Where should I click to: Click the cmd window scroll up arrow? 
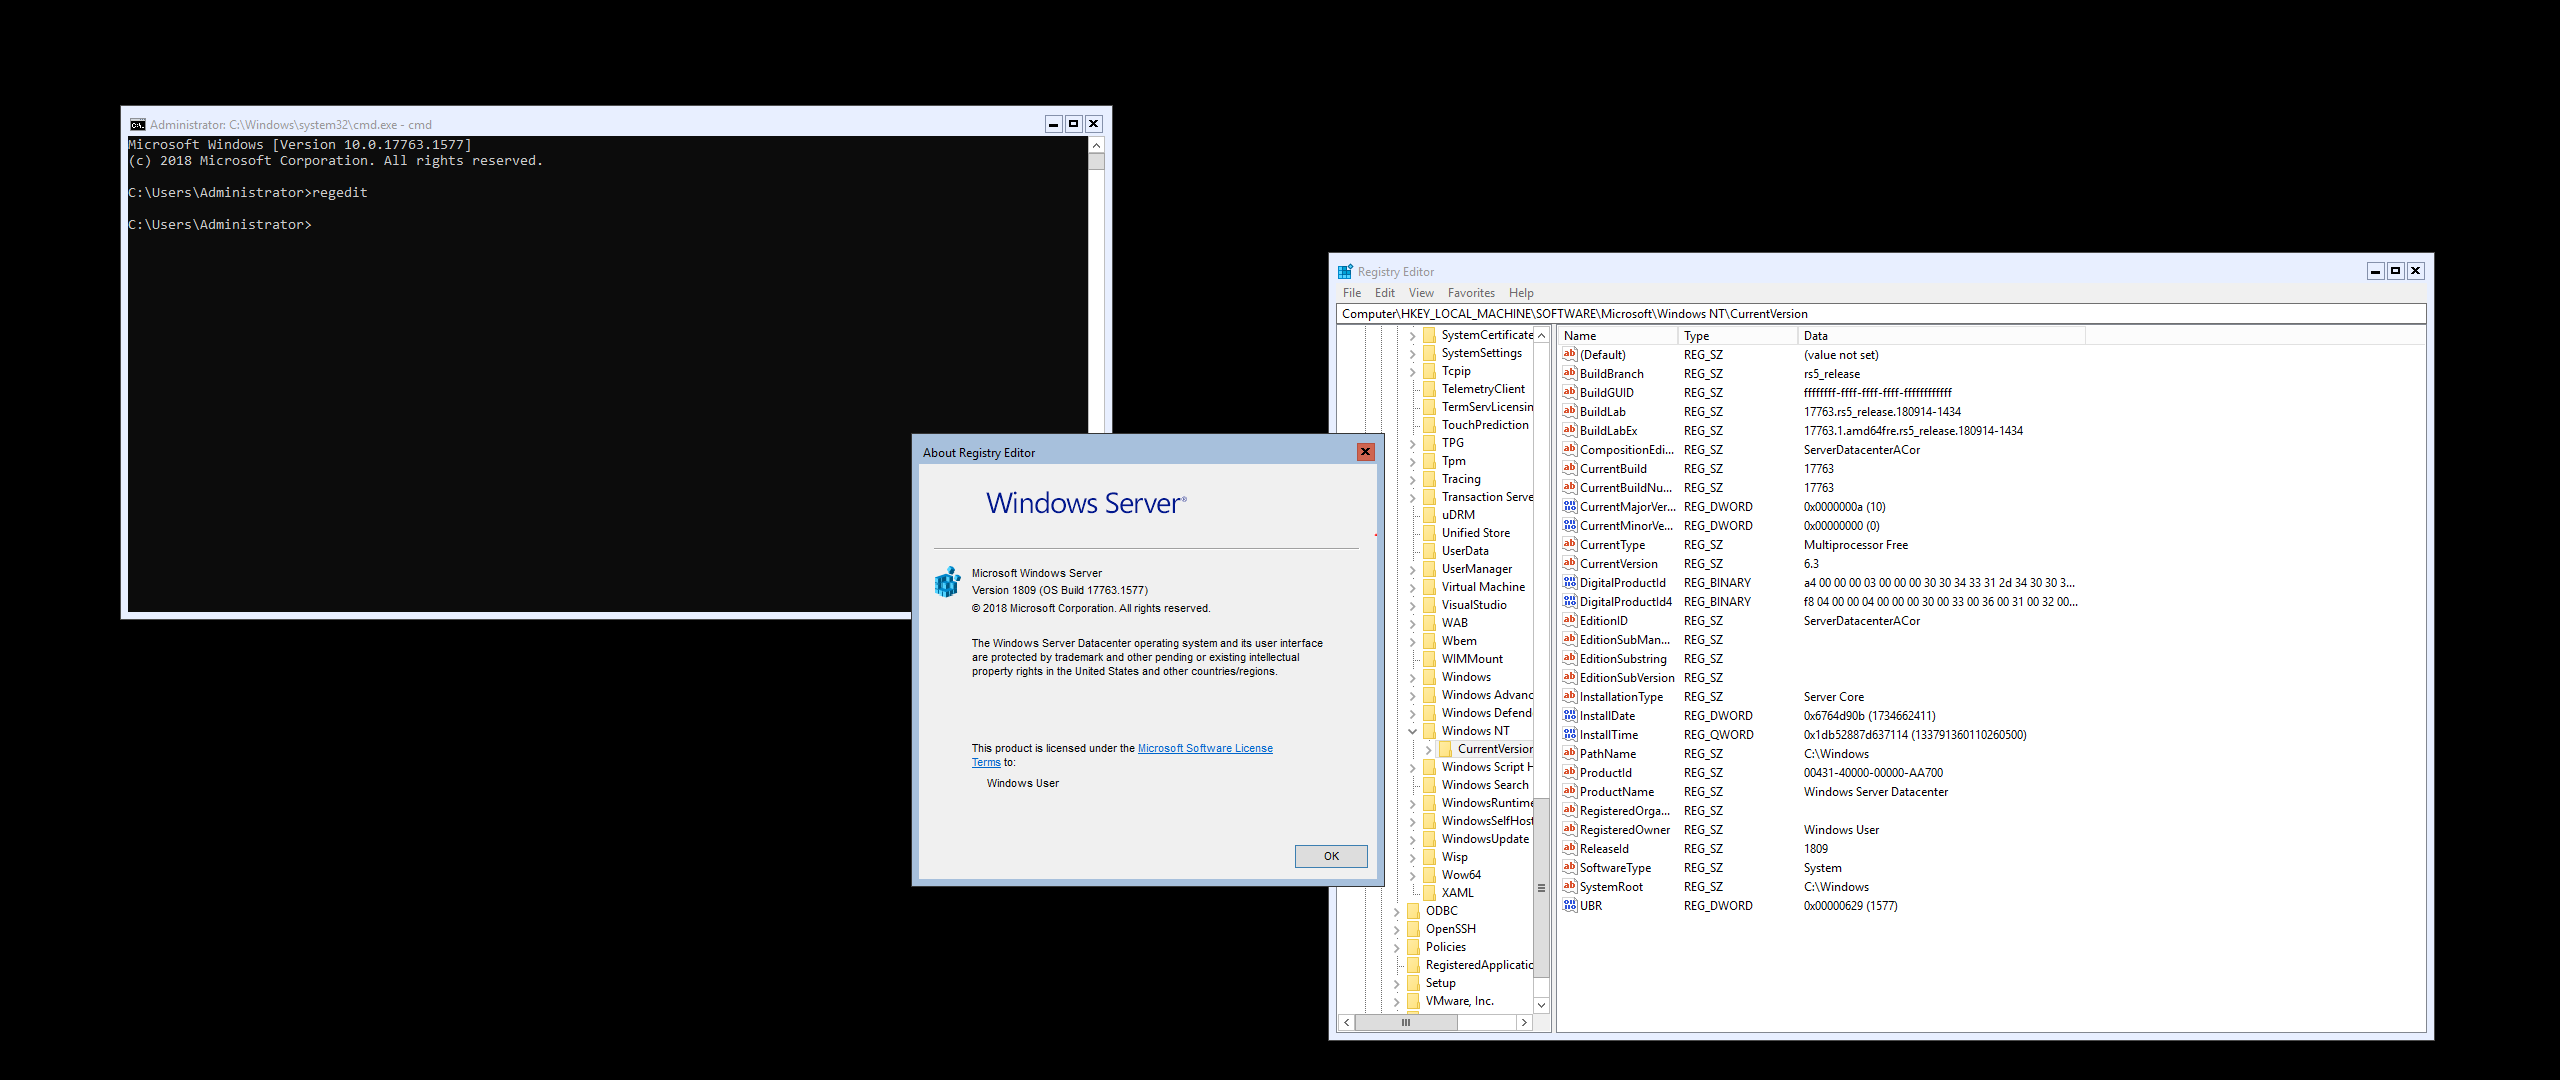pos(1096,145)
